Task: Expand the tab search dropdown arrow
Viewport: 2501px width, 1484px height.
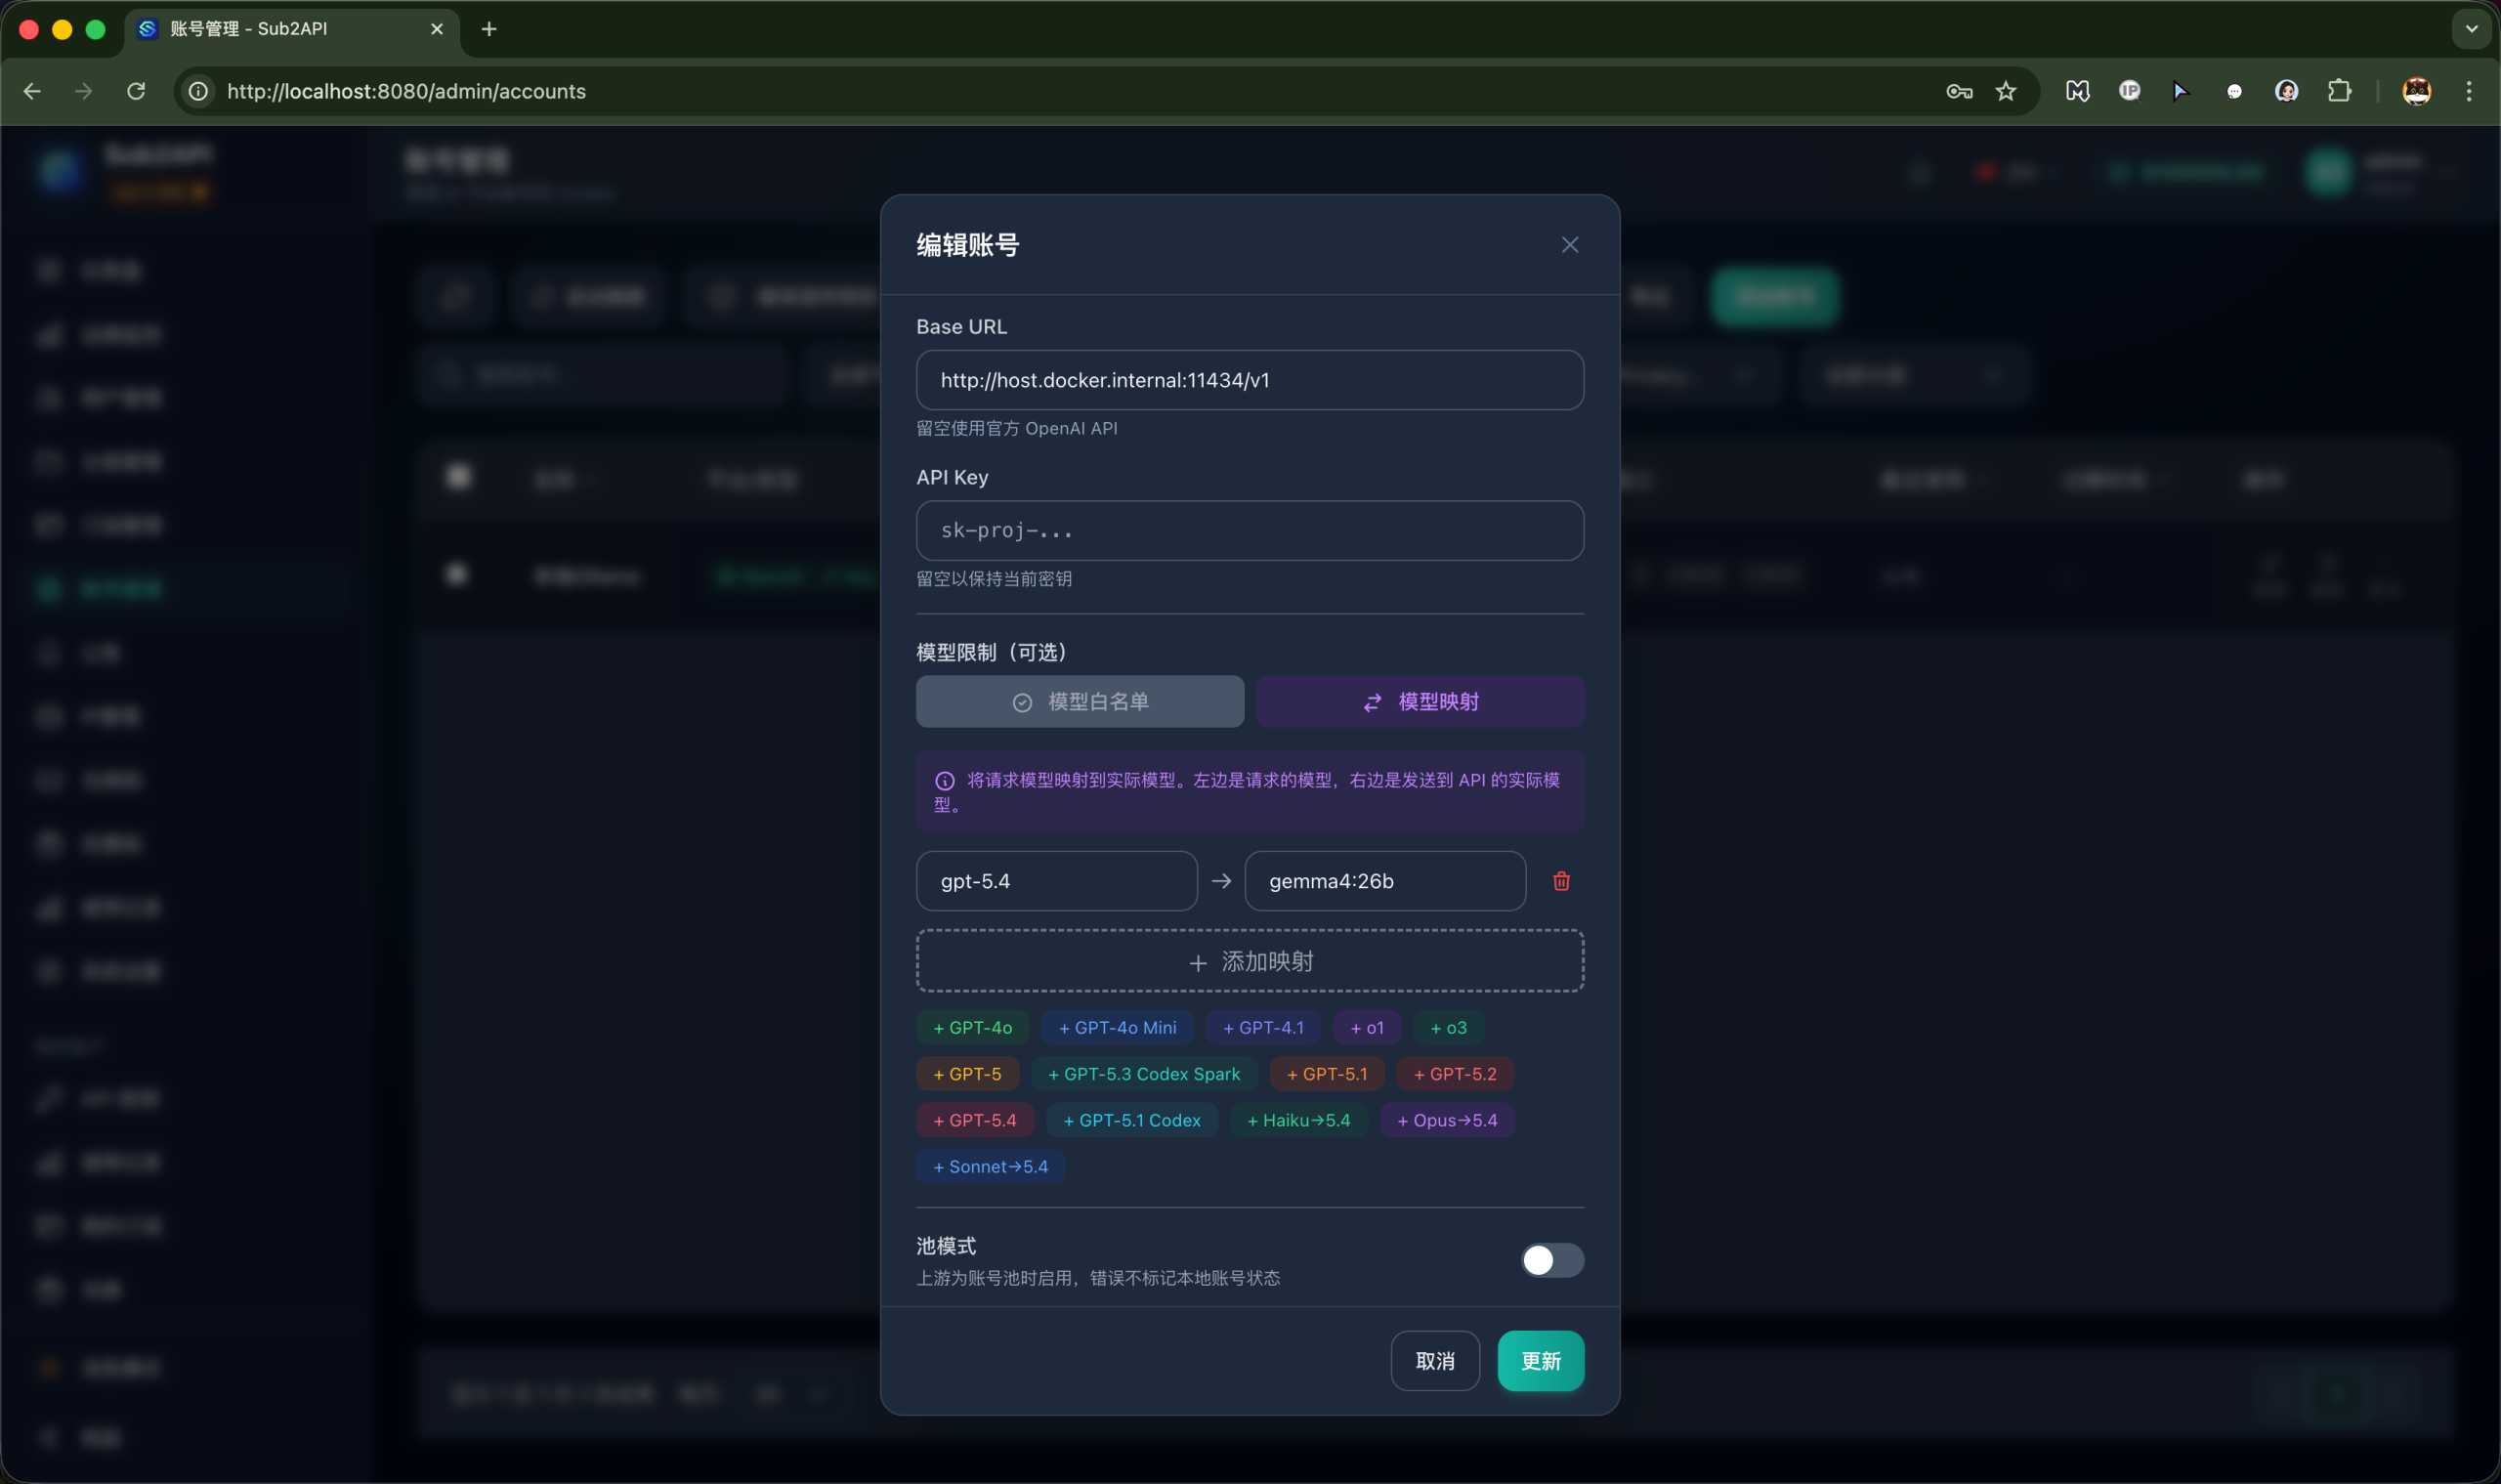Action: coord(2471,29)
